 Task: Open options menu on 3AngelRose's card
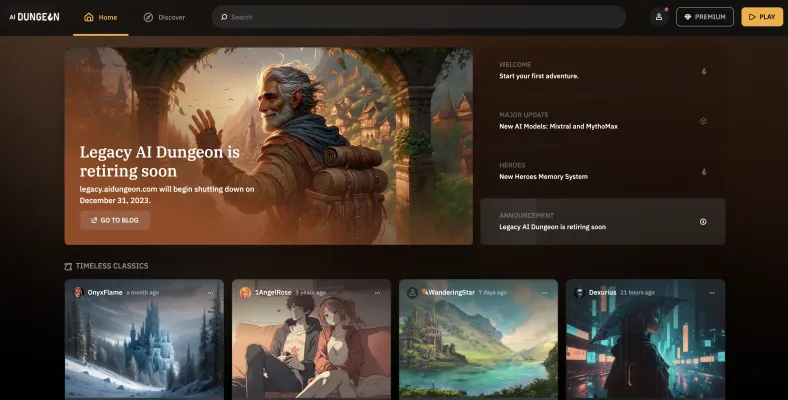[377, 293]
